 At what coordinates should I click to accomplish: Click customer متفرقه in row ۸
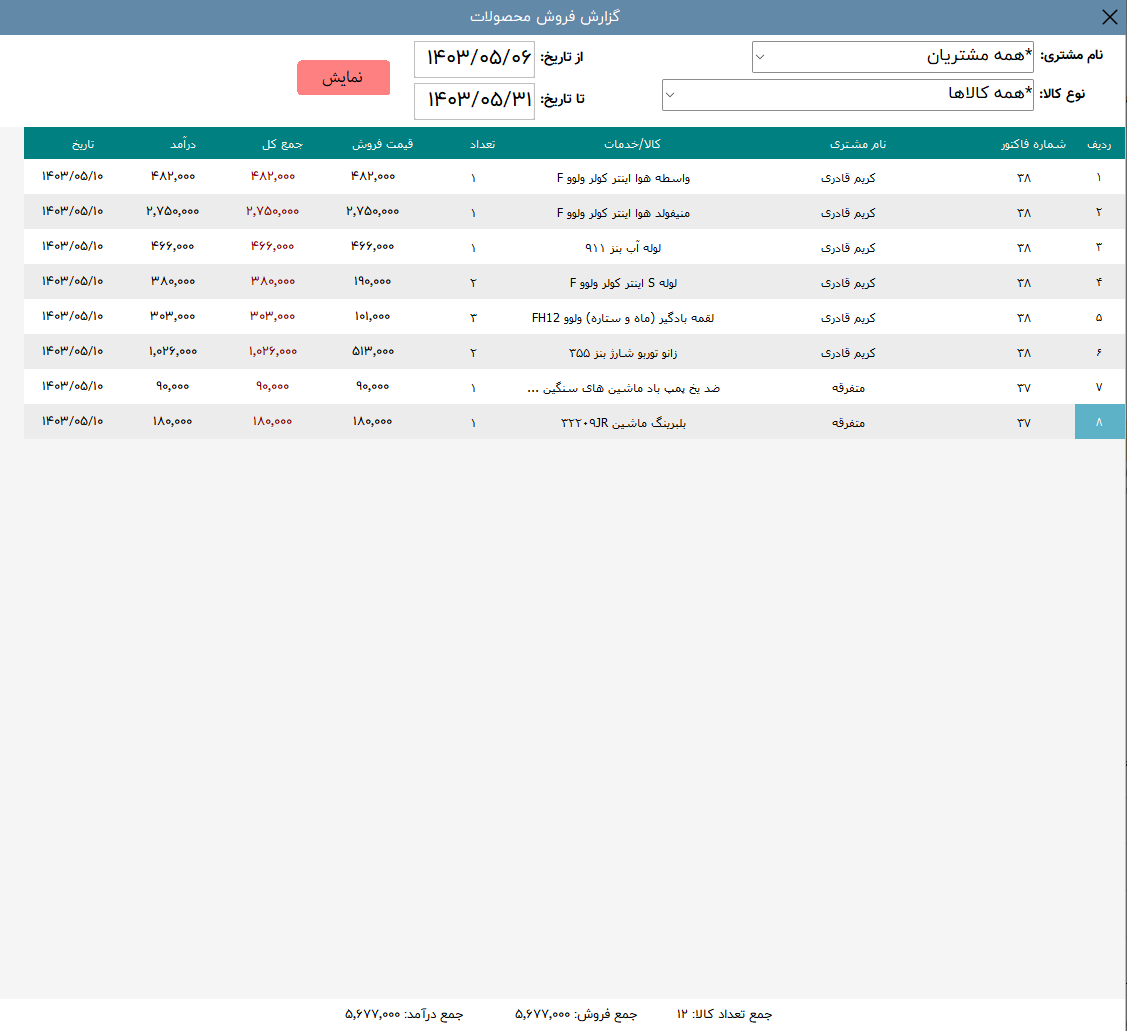(848, 423)
